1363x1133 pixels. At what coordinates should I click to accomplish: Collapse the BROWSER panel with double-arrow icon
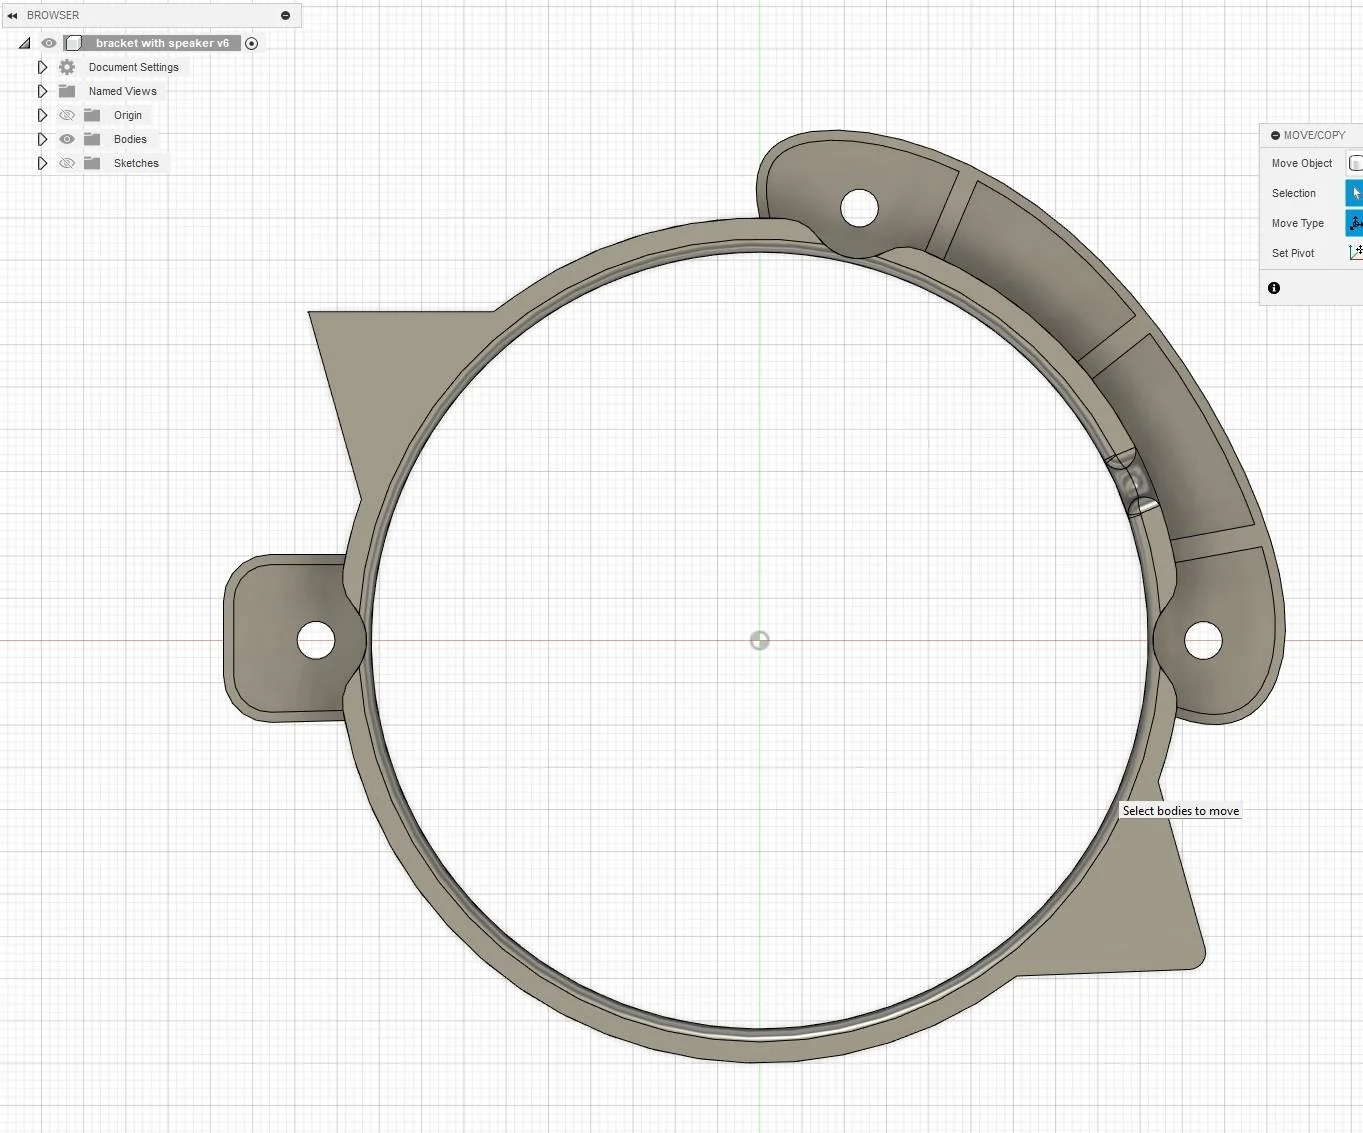[12, 15]
